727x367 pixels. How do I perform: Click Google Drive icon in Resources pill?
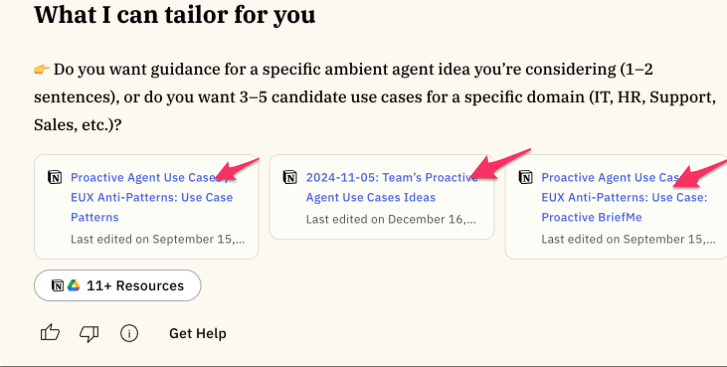point(73,285)
